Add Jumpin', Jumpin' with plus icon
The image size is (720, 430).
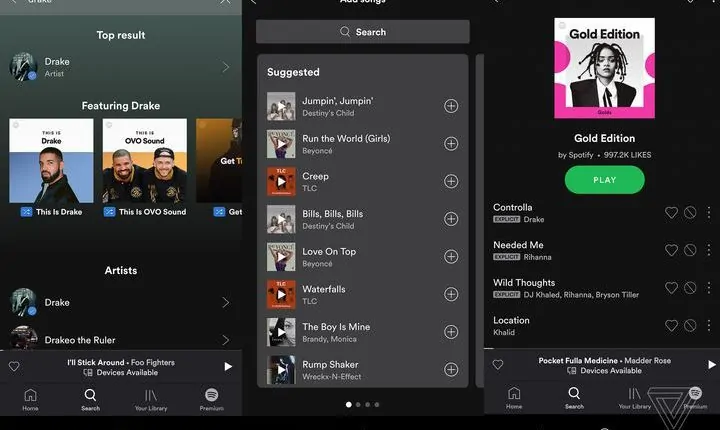click(x=450, y=106)
